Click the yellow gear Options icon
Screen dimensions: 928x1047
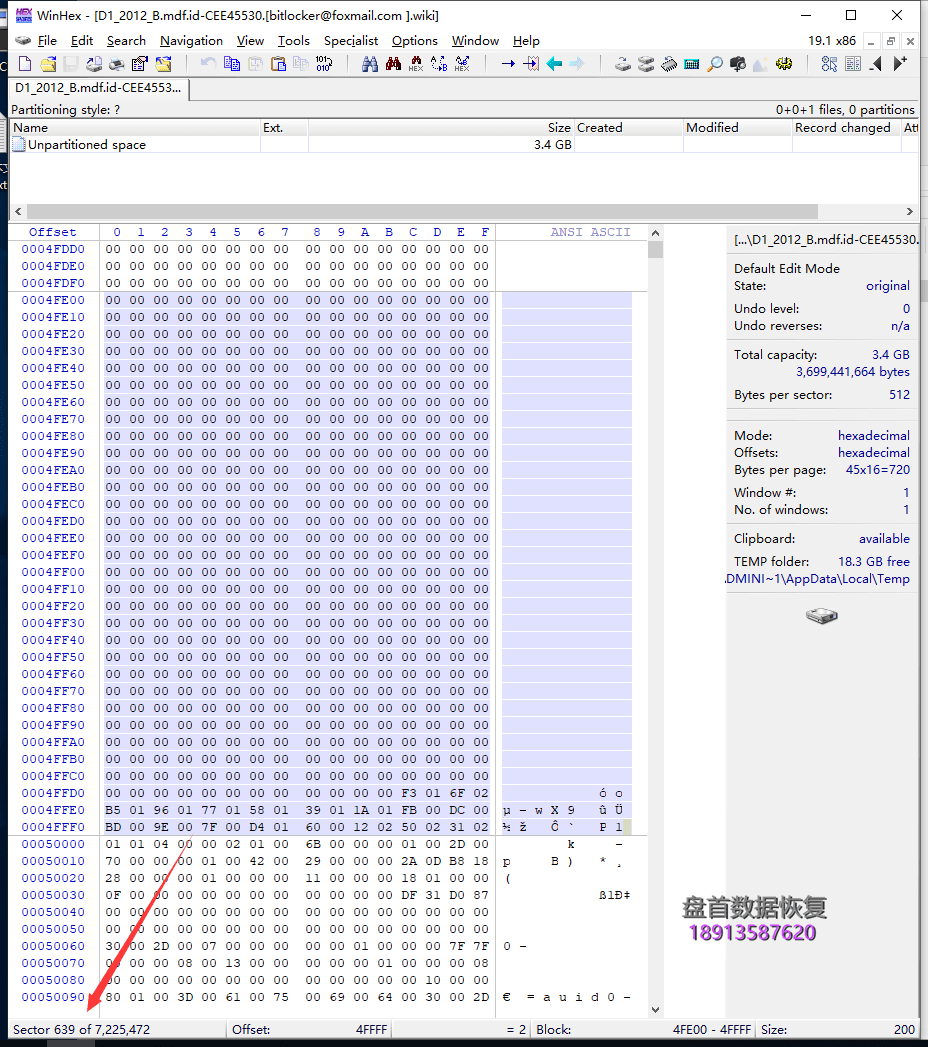[784, 64]
